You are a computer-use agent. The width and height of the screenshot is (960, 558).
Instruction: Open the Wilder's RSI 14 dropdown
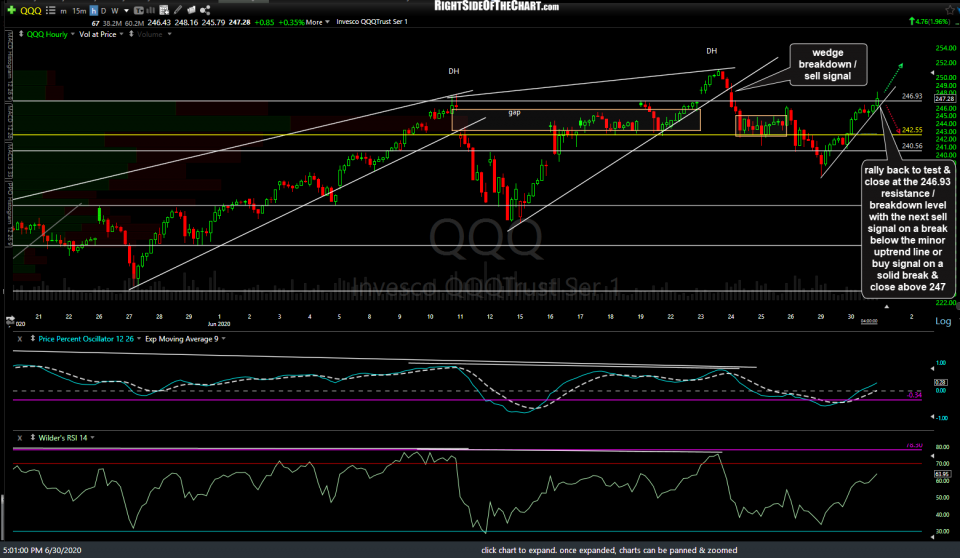coord(92,438)
